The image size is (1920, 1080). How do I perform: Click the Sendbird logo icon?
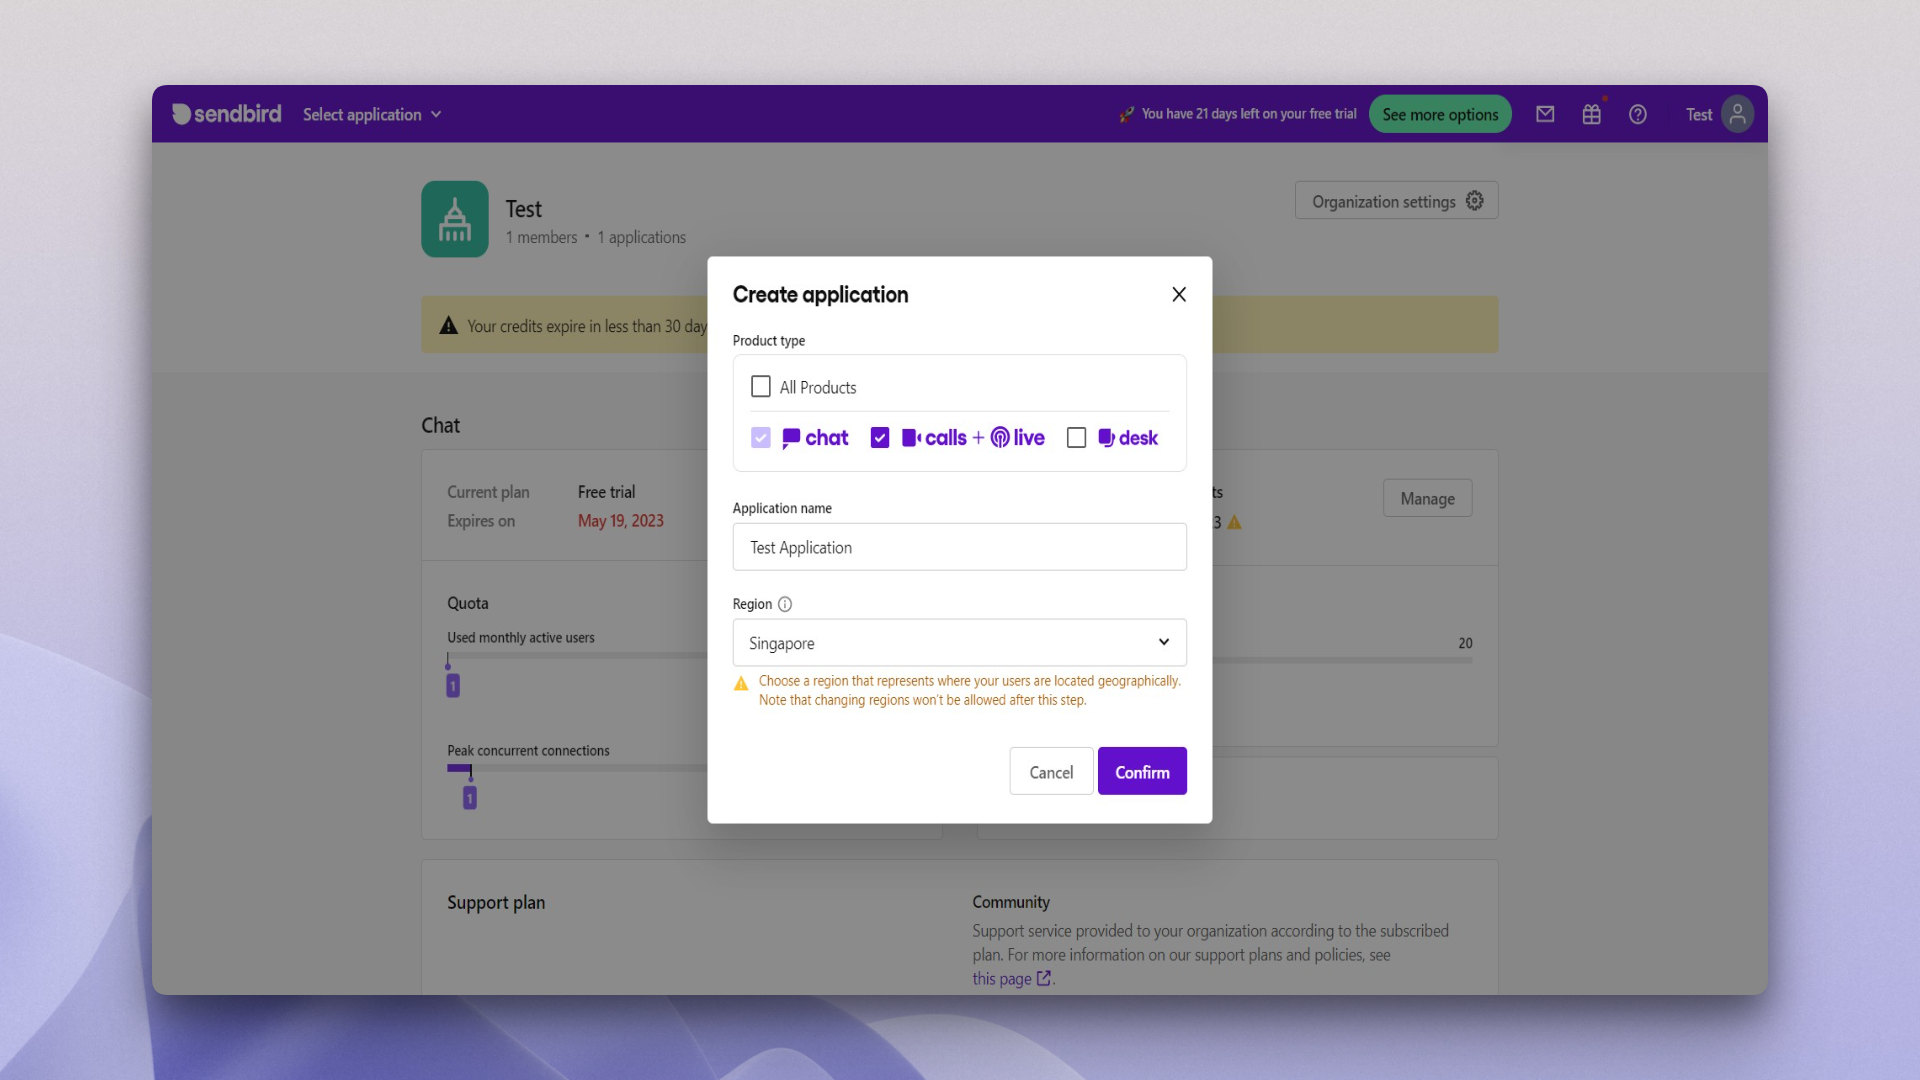click(181, 114)
